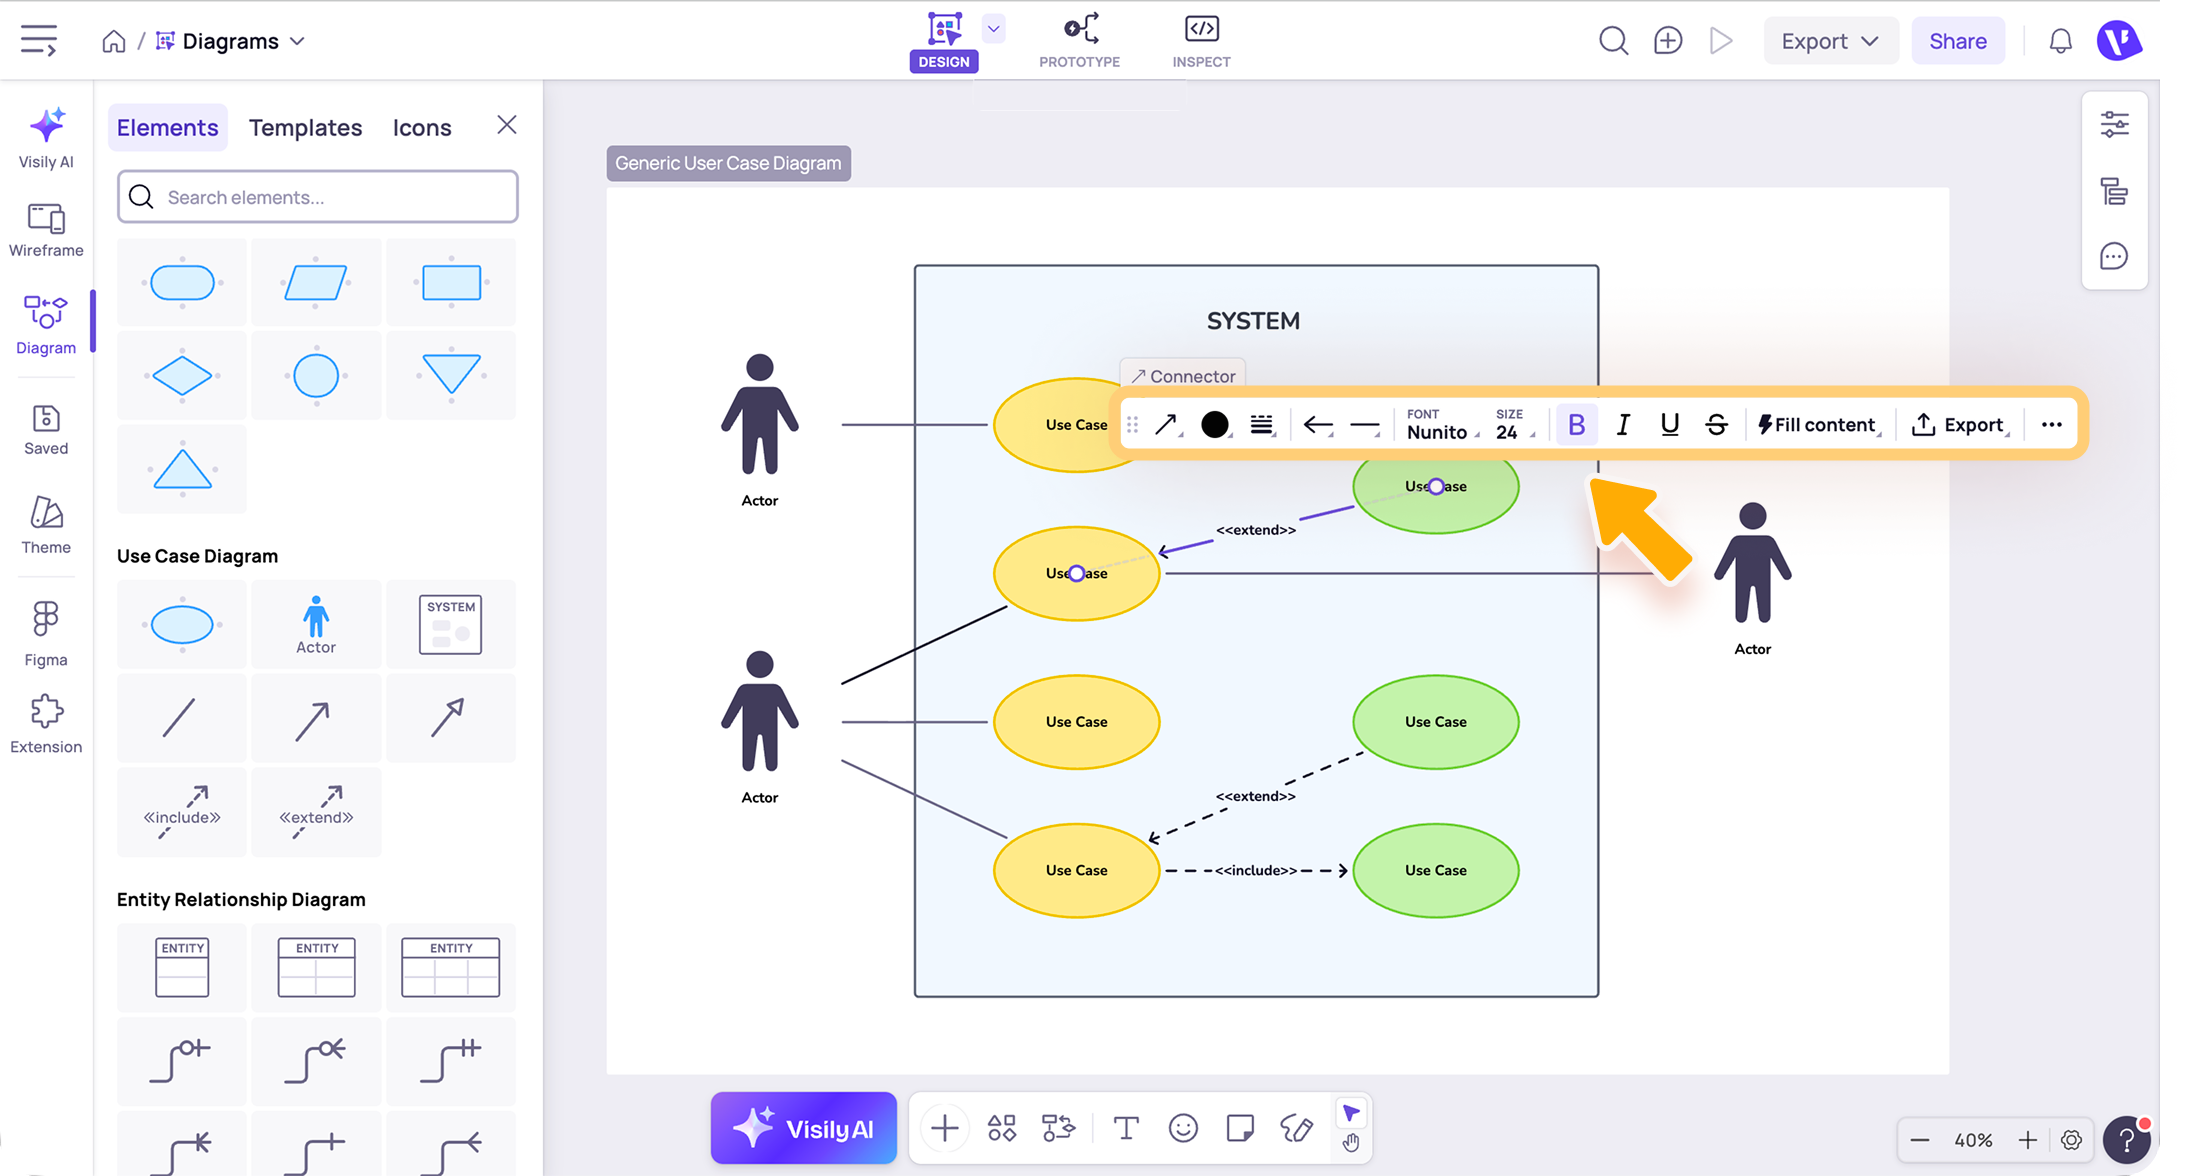Open the font size 24 dropdown
This screenshot has height=1176, width=2208.
[x=1513, y=425]
